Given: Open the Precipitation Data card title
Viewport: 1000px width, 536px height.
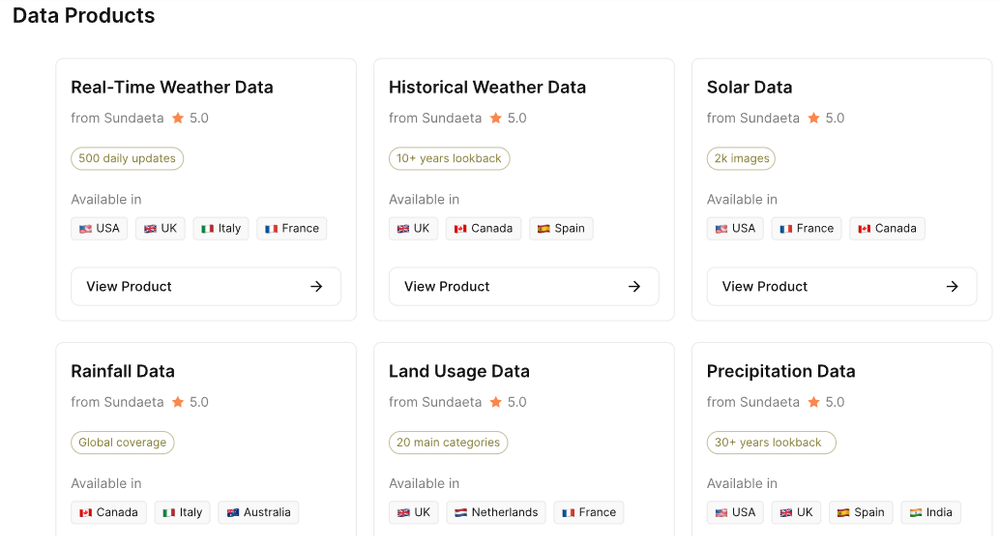Looking at the screenshot, I should 781,371.
